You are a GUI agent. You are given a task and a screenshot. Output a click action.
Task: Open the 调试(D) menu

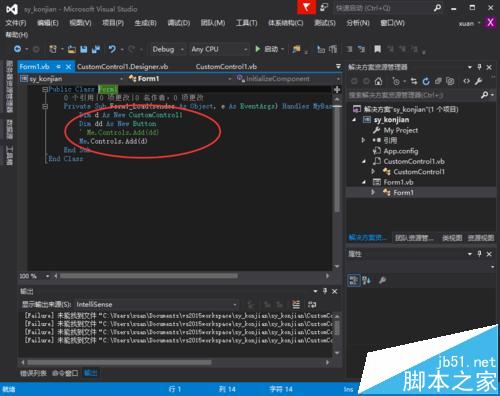coord(179,23)
